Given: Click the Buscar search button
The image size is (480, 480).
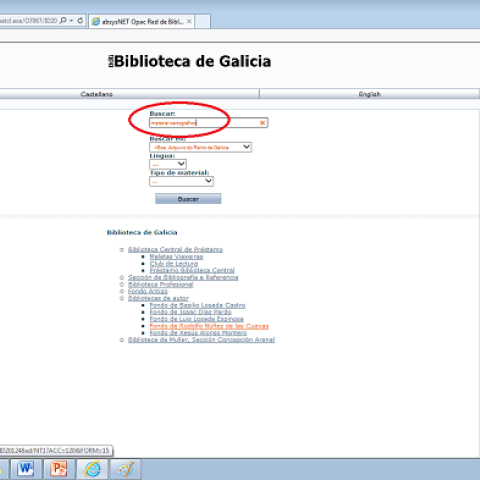Looking at the screenshot, I should tap(188, 199).
